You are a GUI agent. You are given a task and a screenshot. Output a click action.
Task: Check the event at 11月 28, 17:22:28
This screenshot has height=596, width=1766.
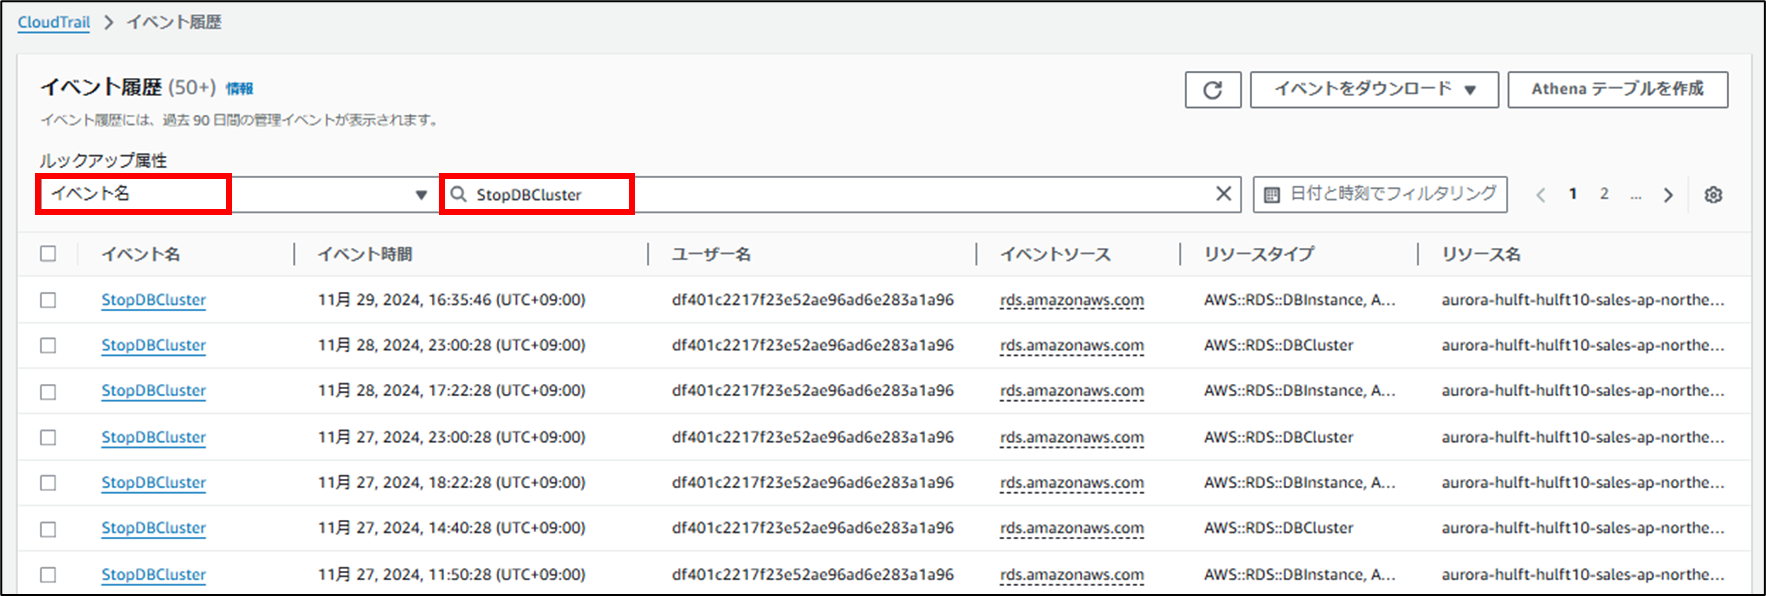[48, 391]
